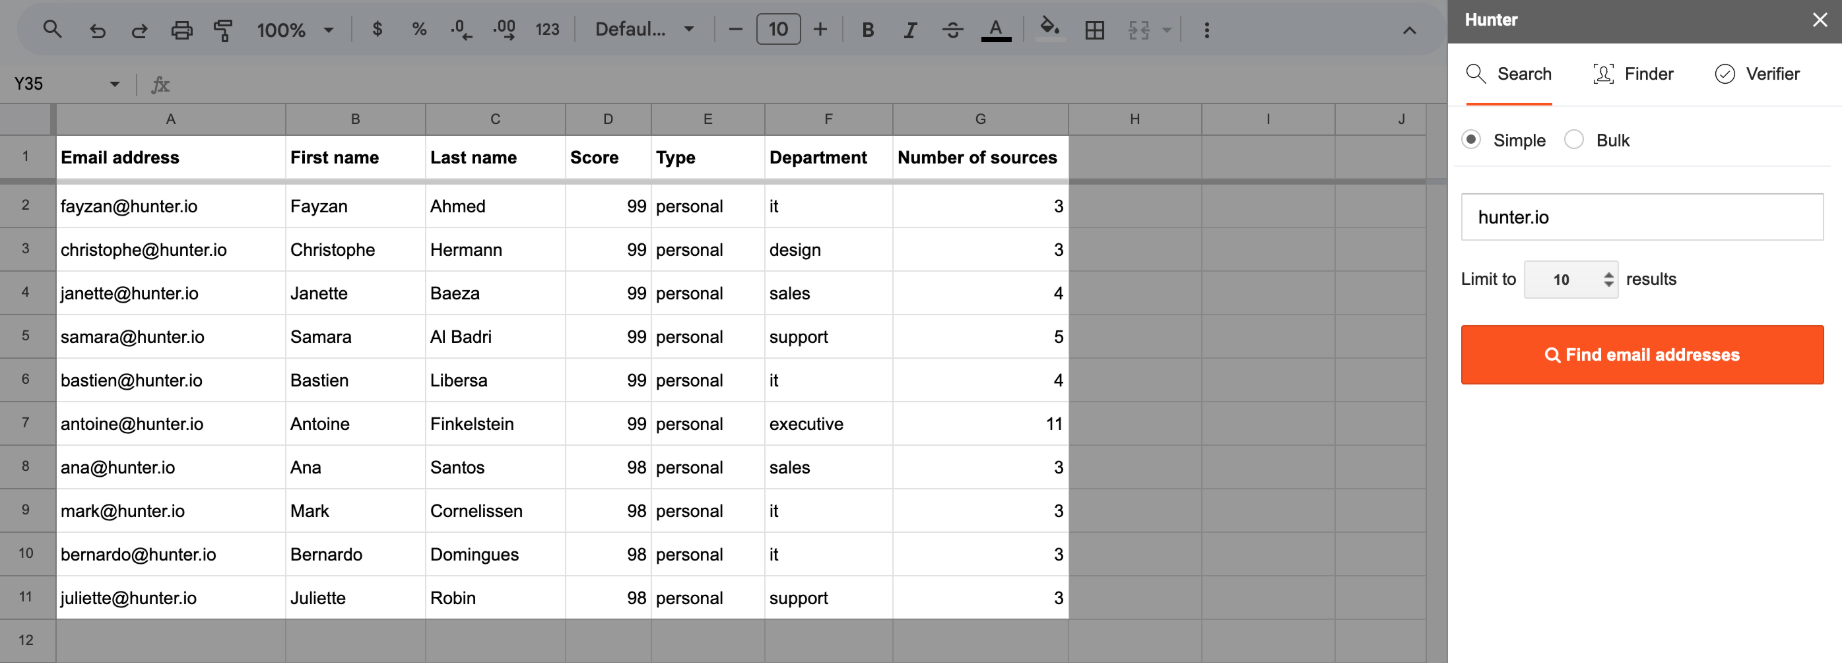Click the Find email addresses button
1842x663 pixels.
click(x=1642, y=355)
